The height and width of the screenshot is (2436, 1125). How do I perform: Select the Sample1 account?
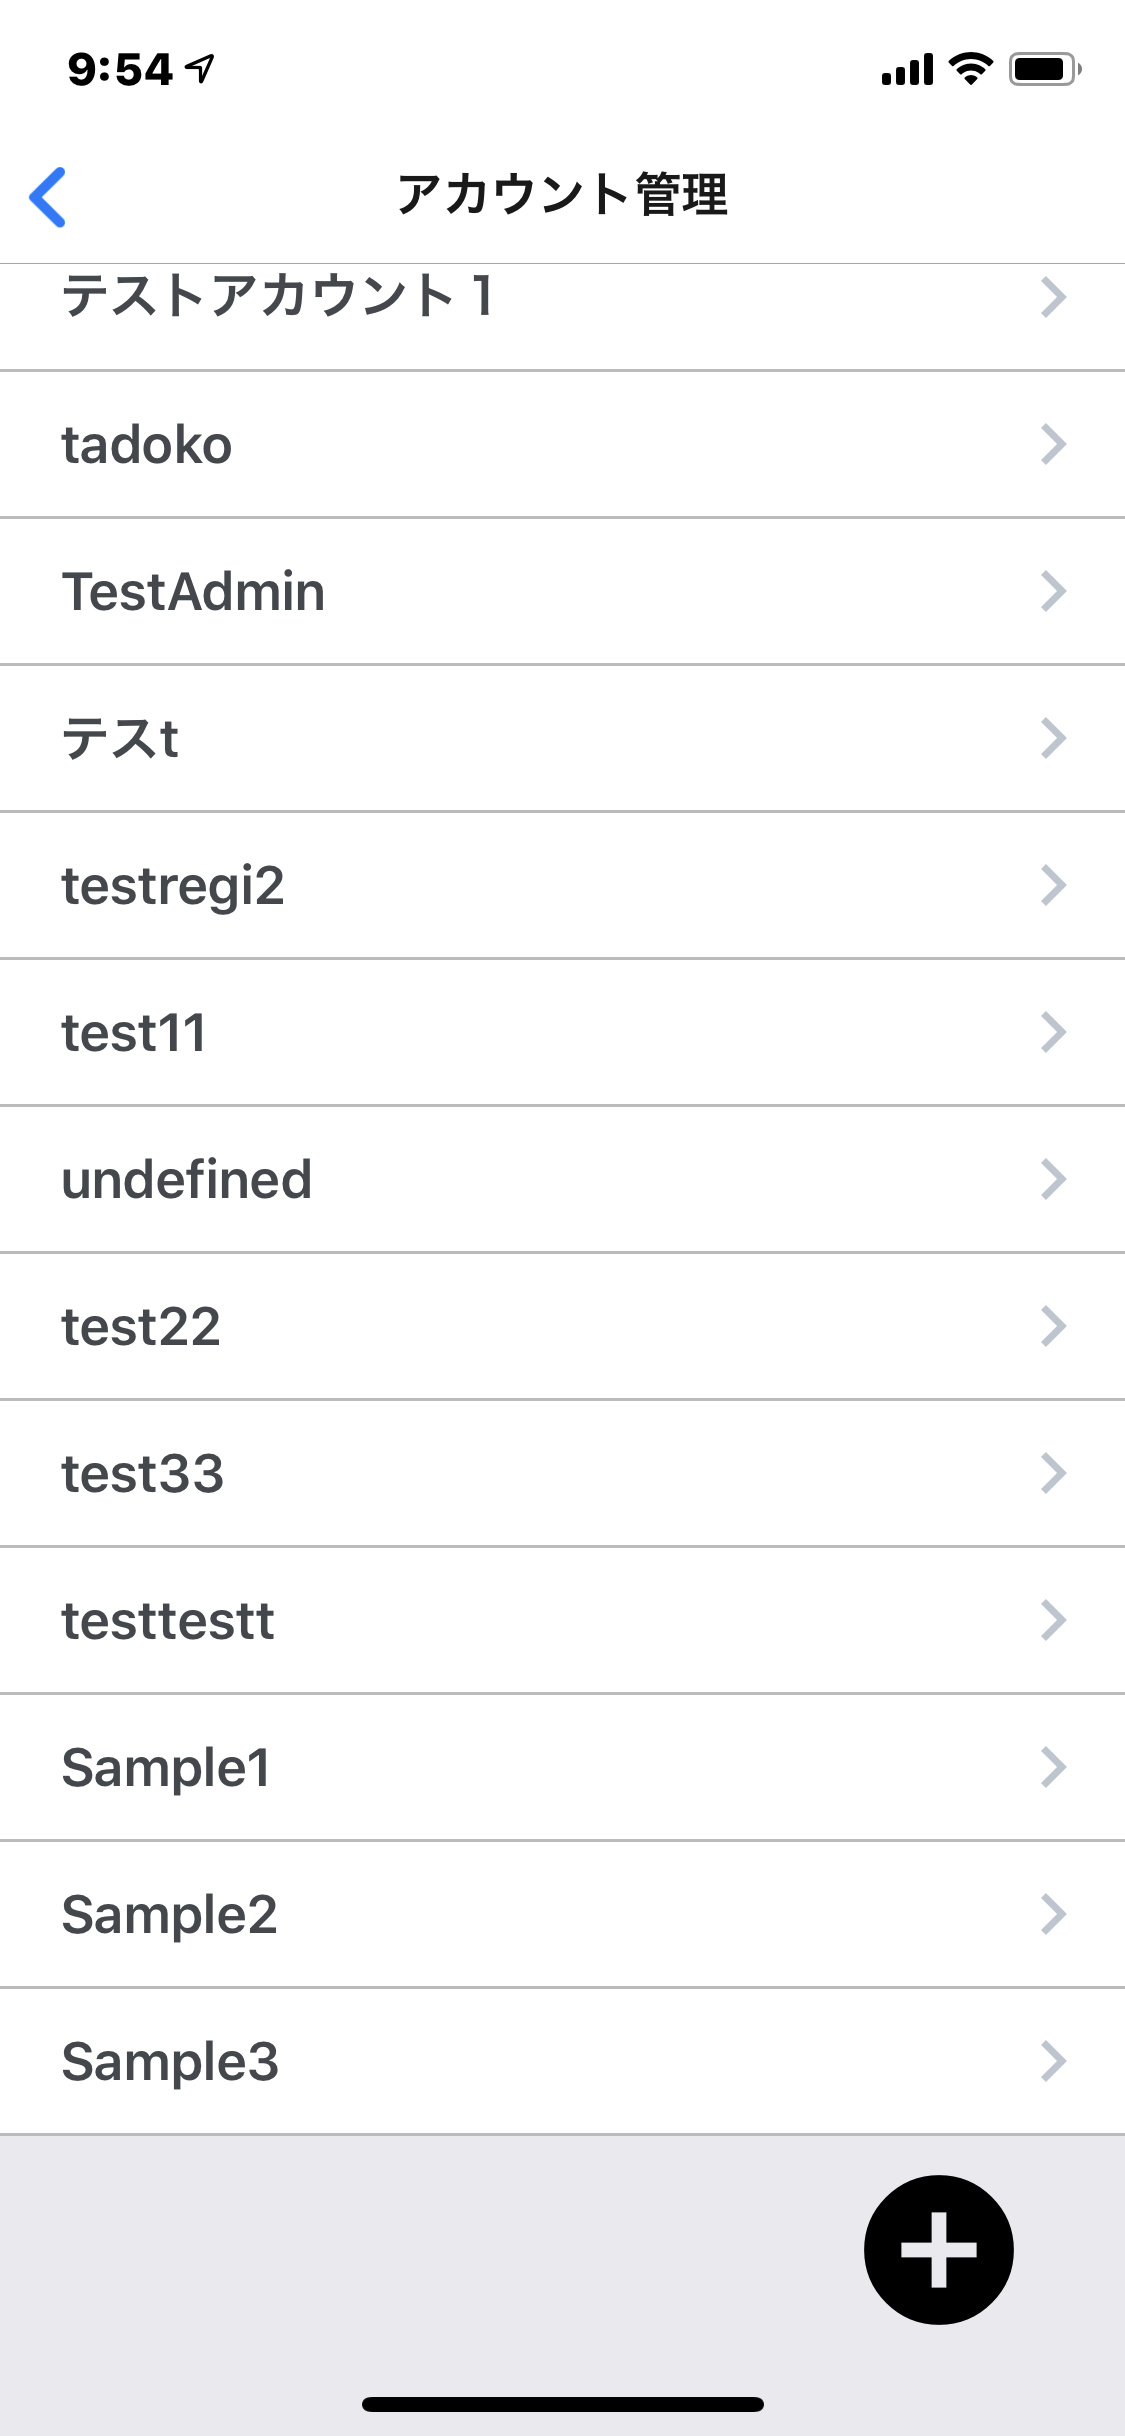click(166, 1767)
